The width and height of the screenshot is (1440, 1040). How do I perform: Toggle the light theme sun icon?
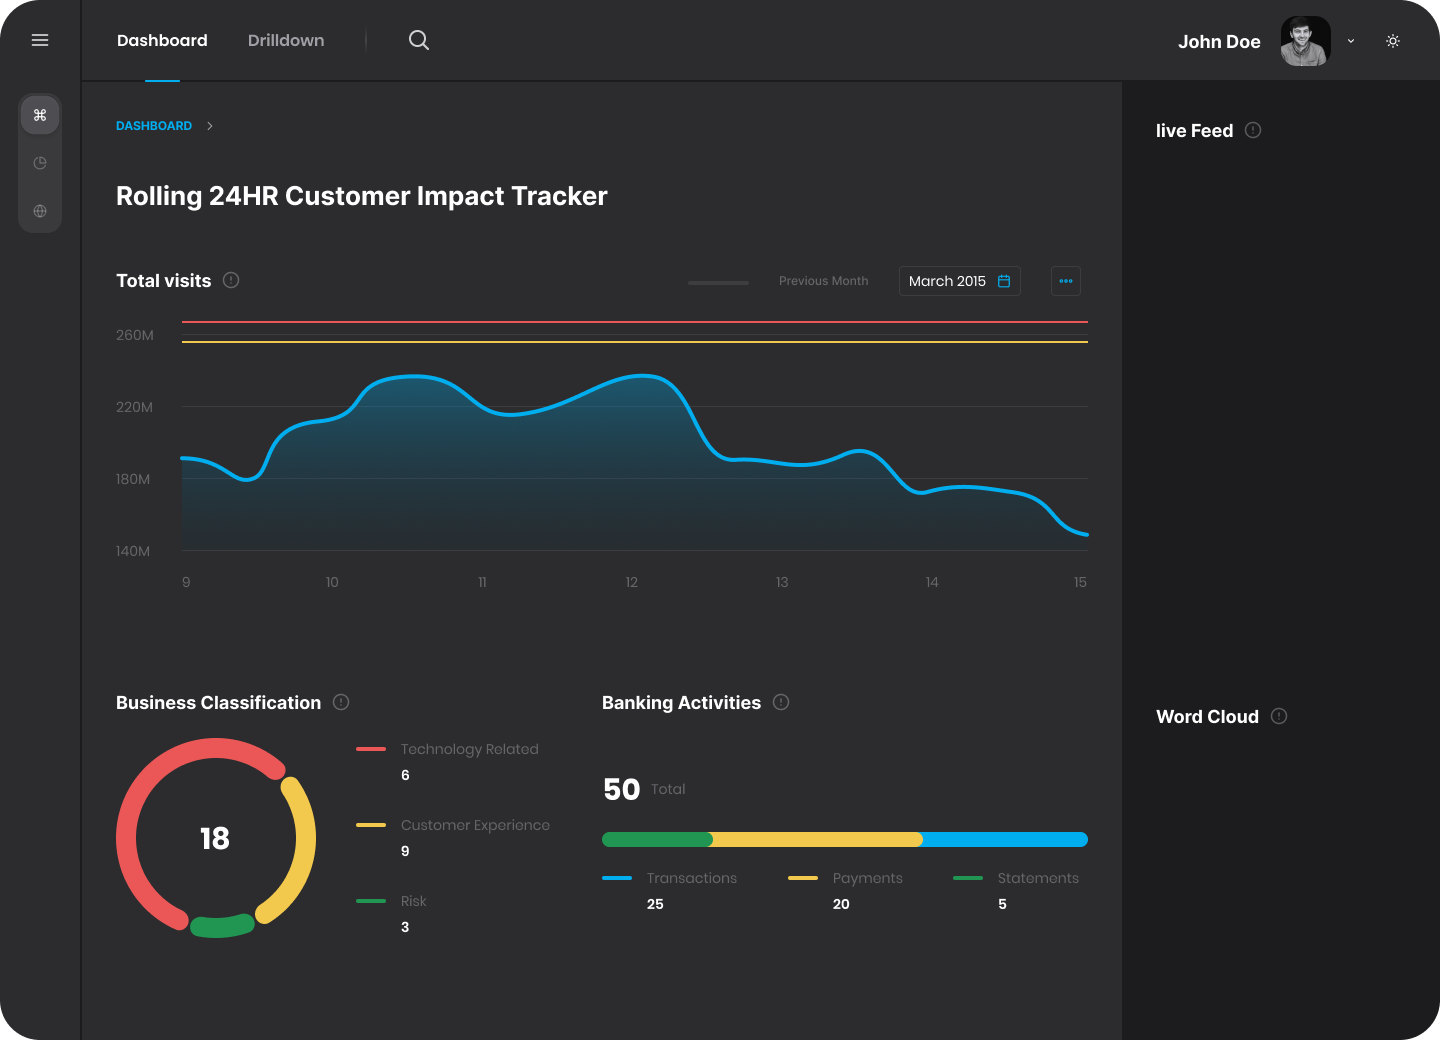(1393, 41)
